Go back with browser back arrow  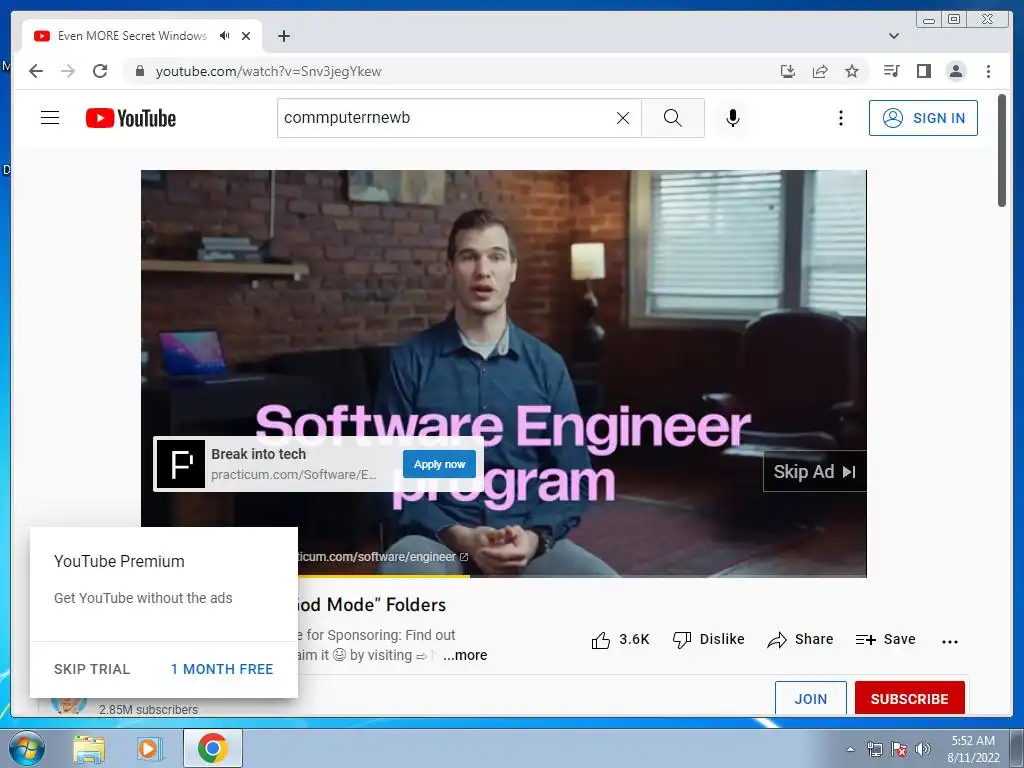[x=36, y=71]
